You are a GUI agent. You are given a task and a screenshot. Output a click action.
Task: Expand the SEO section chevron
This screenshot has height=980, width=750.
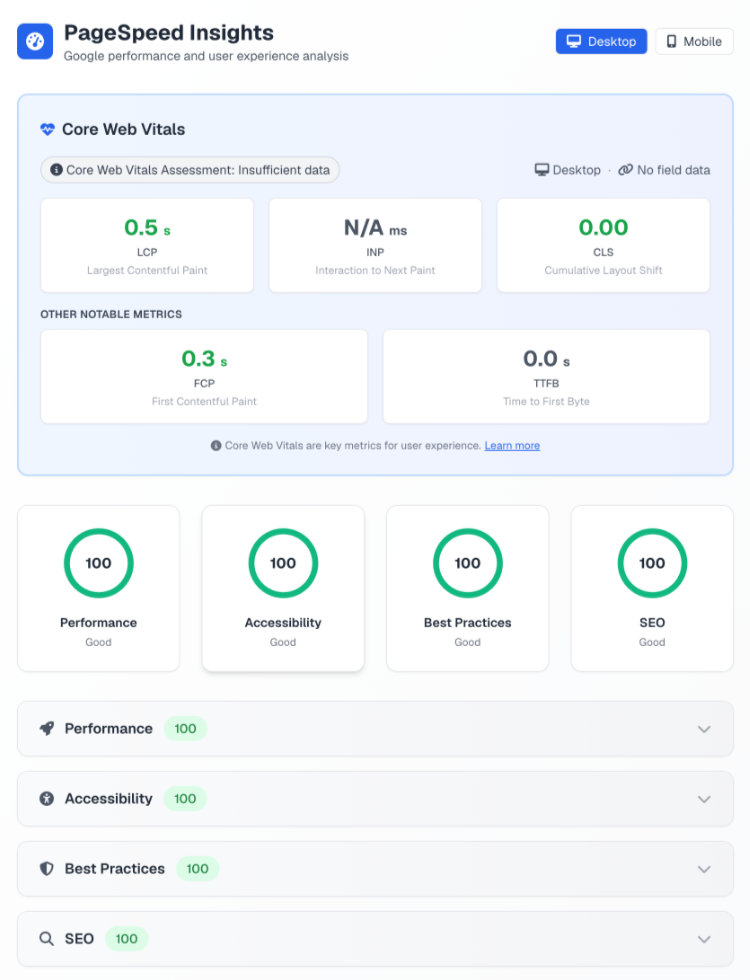pyautogui.click(x=704, y=939)
